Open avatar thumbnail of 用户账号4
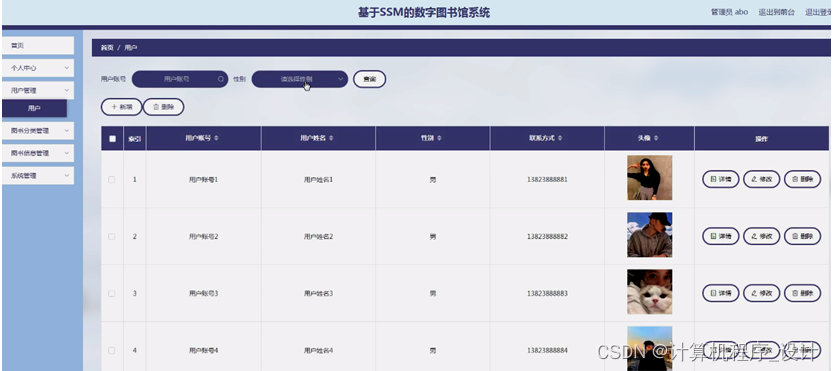 649,348
